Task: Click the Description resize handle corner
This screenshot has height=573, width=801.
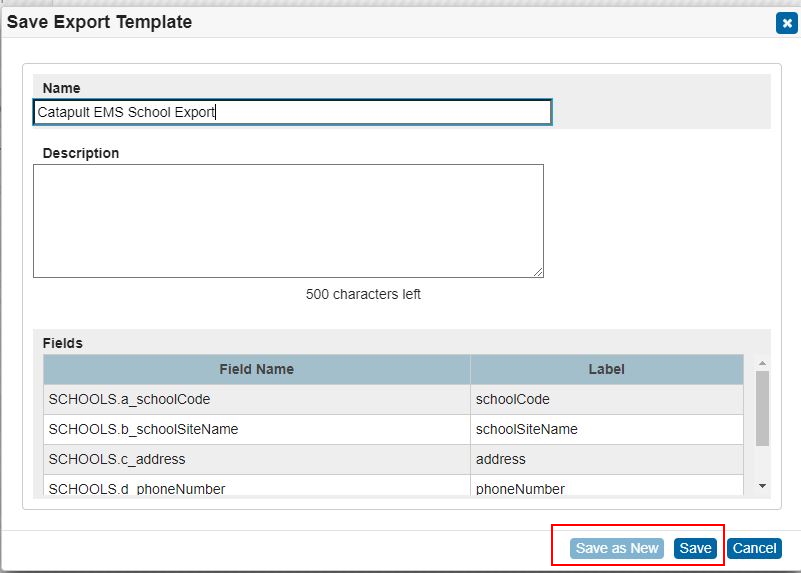Action: pos(538,272)
